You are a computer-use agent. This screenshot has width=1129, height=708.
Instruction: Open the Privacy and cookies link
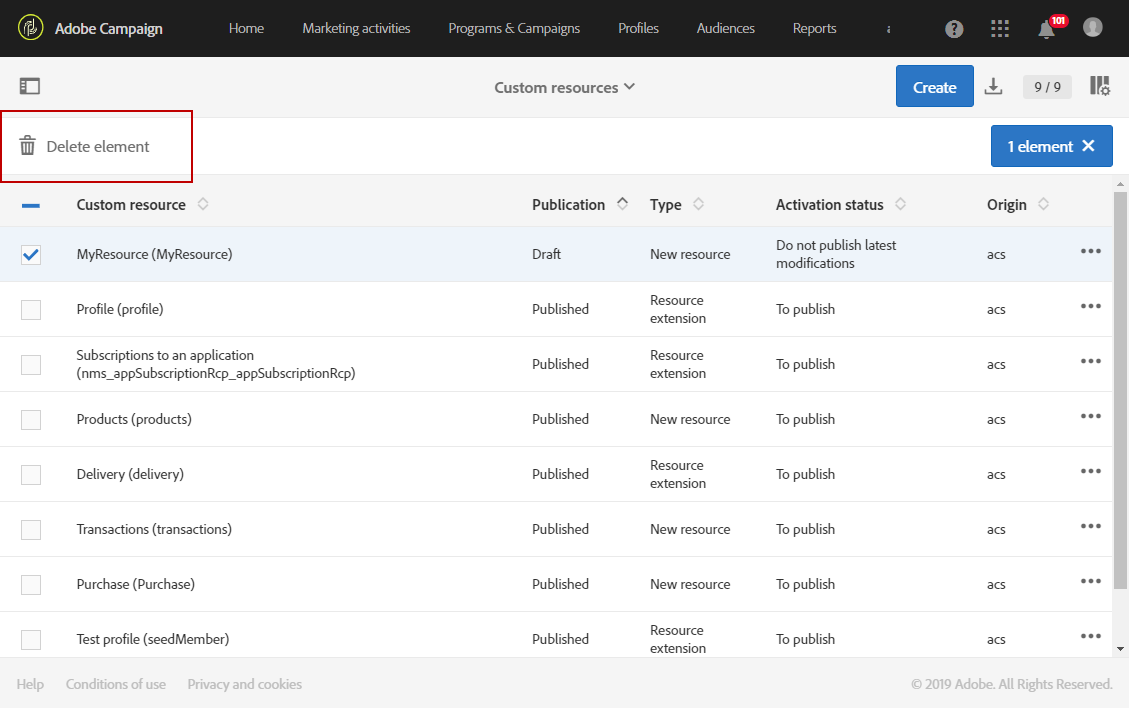pyautogui.click(x=245, y=684)
